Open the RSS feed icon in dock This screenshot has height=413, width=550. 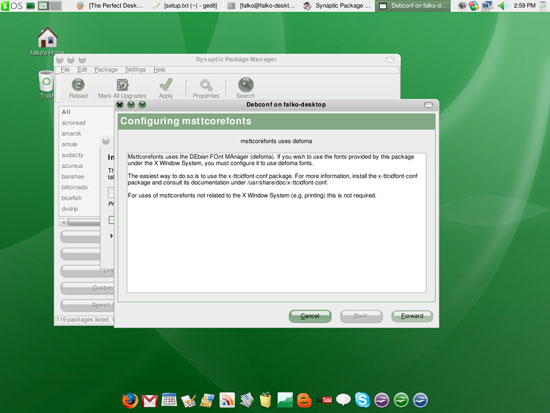[227, 400]
